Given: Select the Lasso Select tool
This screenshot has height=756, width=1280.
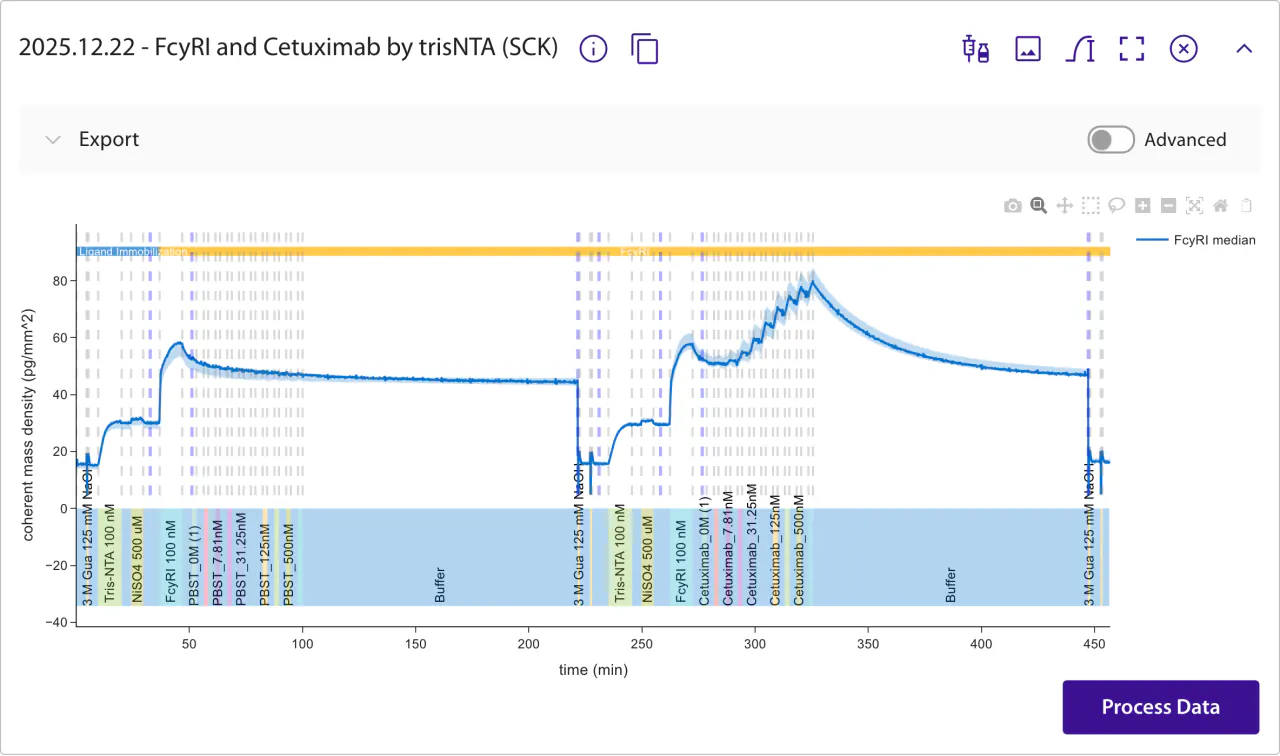Looking at the screenshot, I should pos(1117,206).
